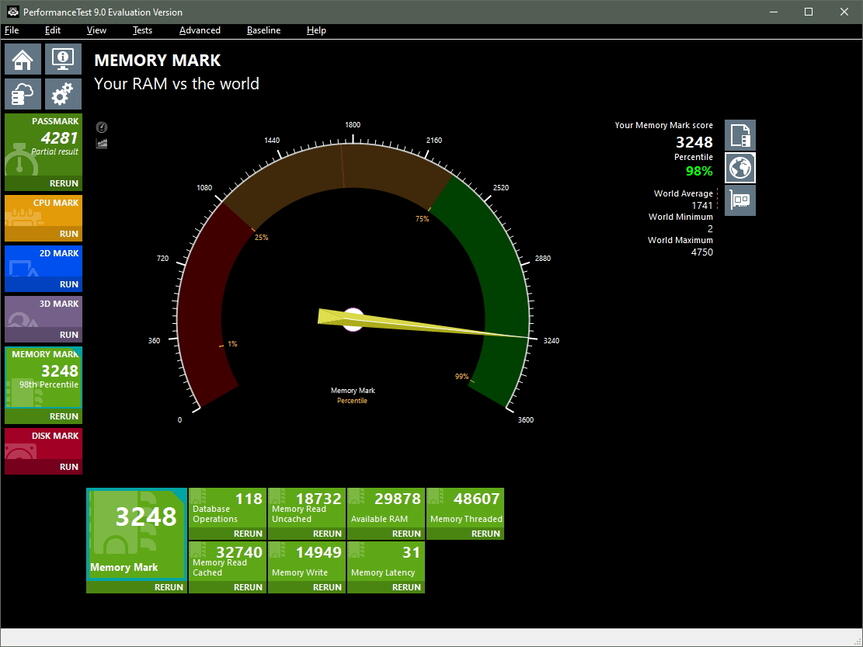
Task: Open the settings gears icon
Action: (63, 94)
